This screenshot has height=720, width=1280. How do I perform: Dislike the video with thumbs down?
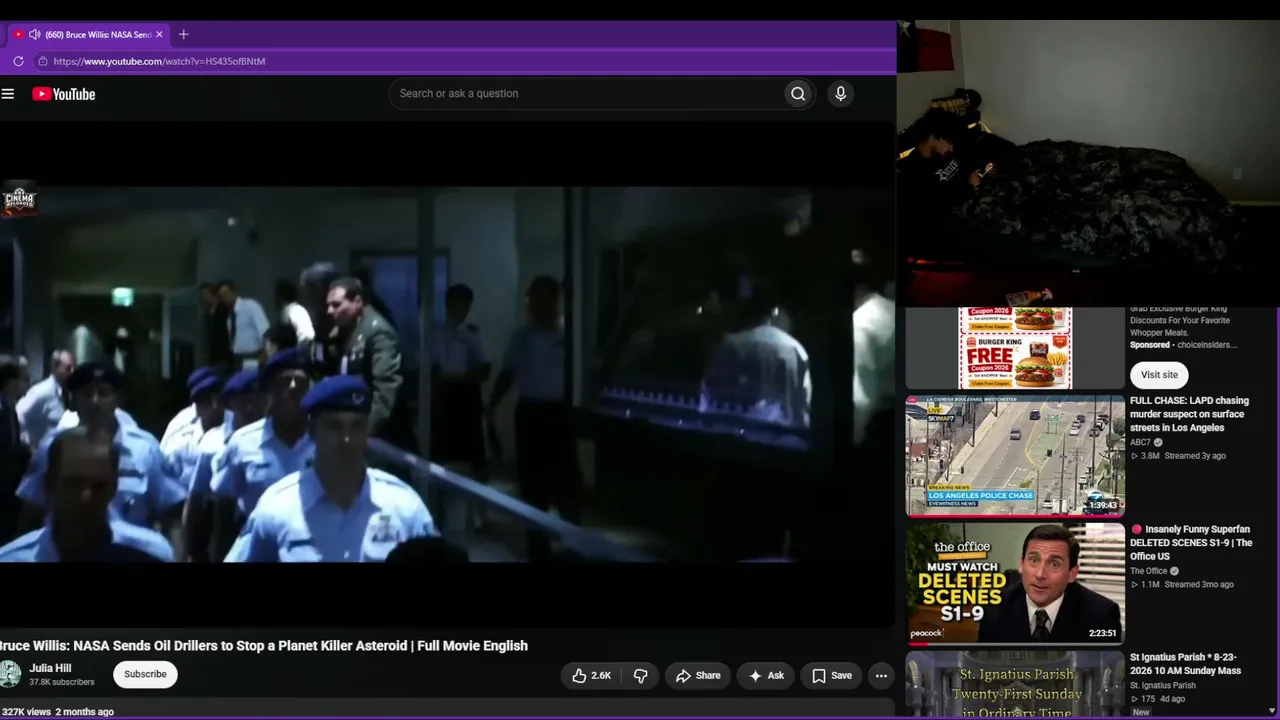(x=641, y=676)
